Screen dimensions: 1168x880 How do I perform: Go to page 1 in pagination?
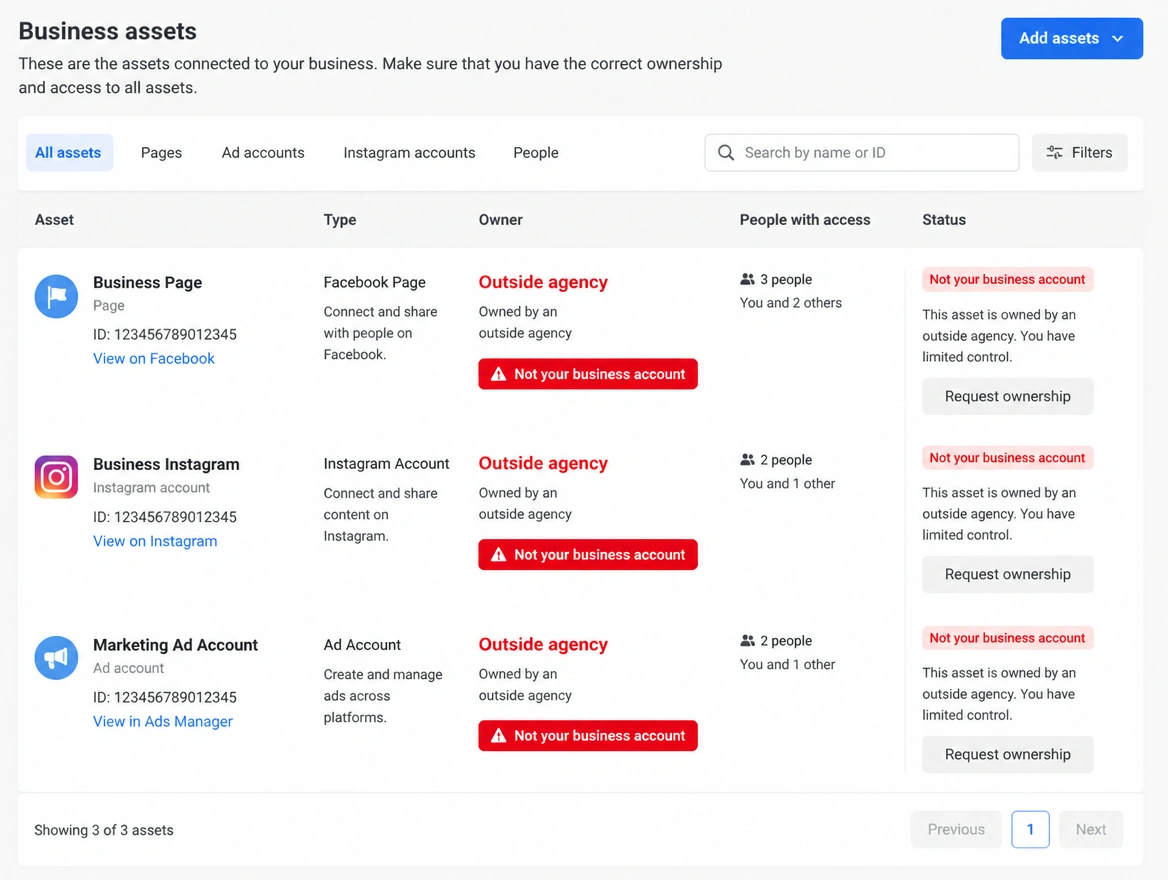click(x=1030, y=829)
